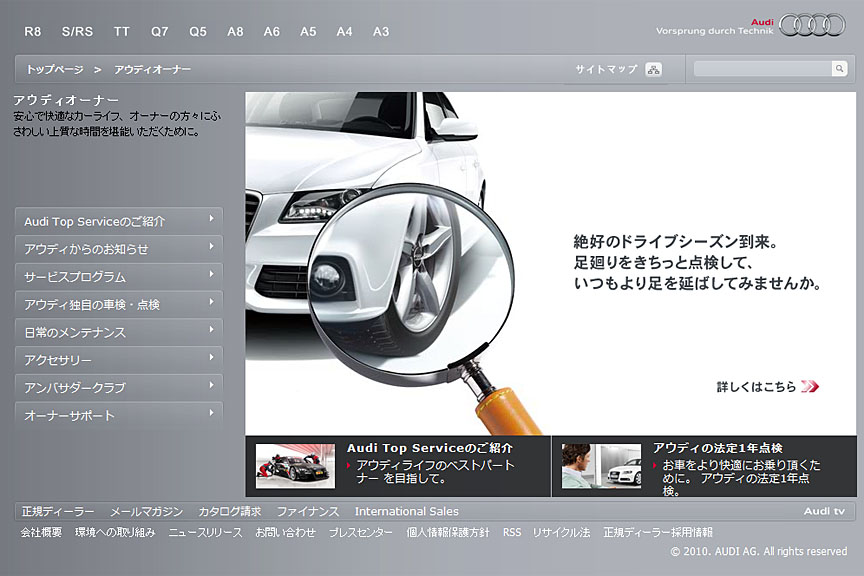Click アウディオーナー breadcrumb link

153,69
